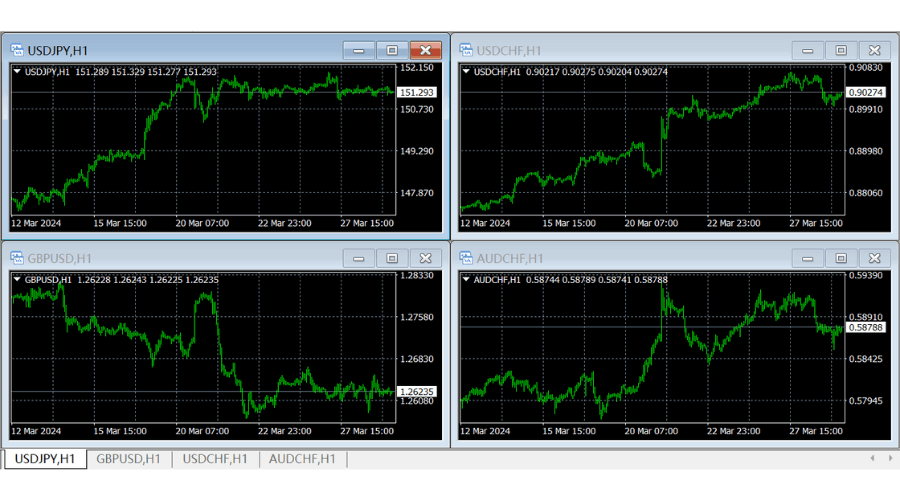Expand the triangle beside USDCHF,H1 chart label
900x500 pixels.
click(x=466, y=71)
